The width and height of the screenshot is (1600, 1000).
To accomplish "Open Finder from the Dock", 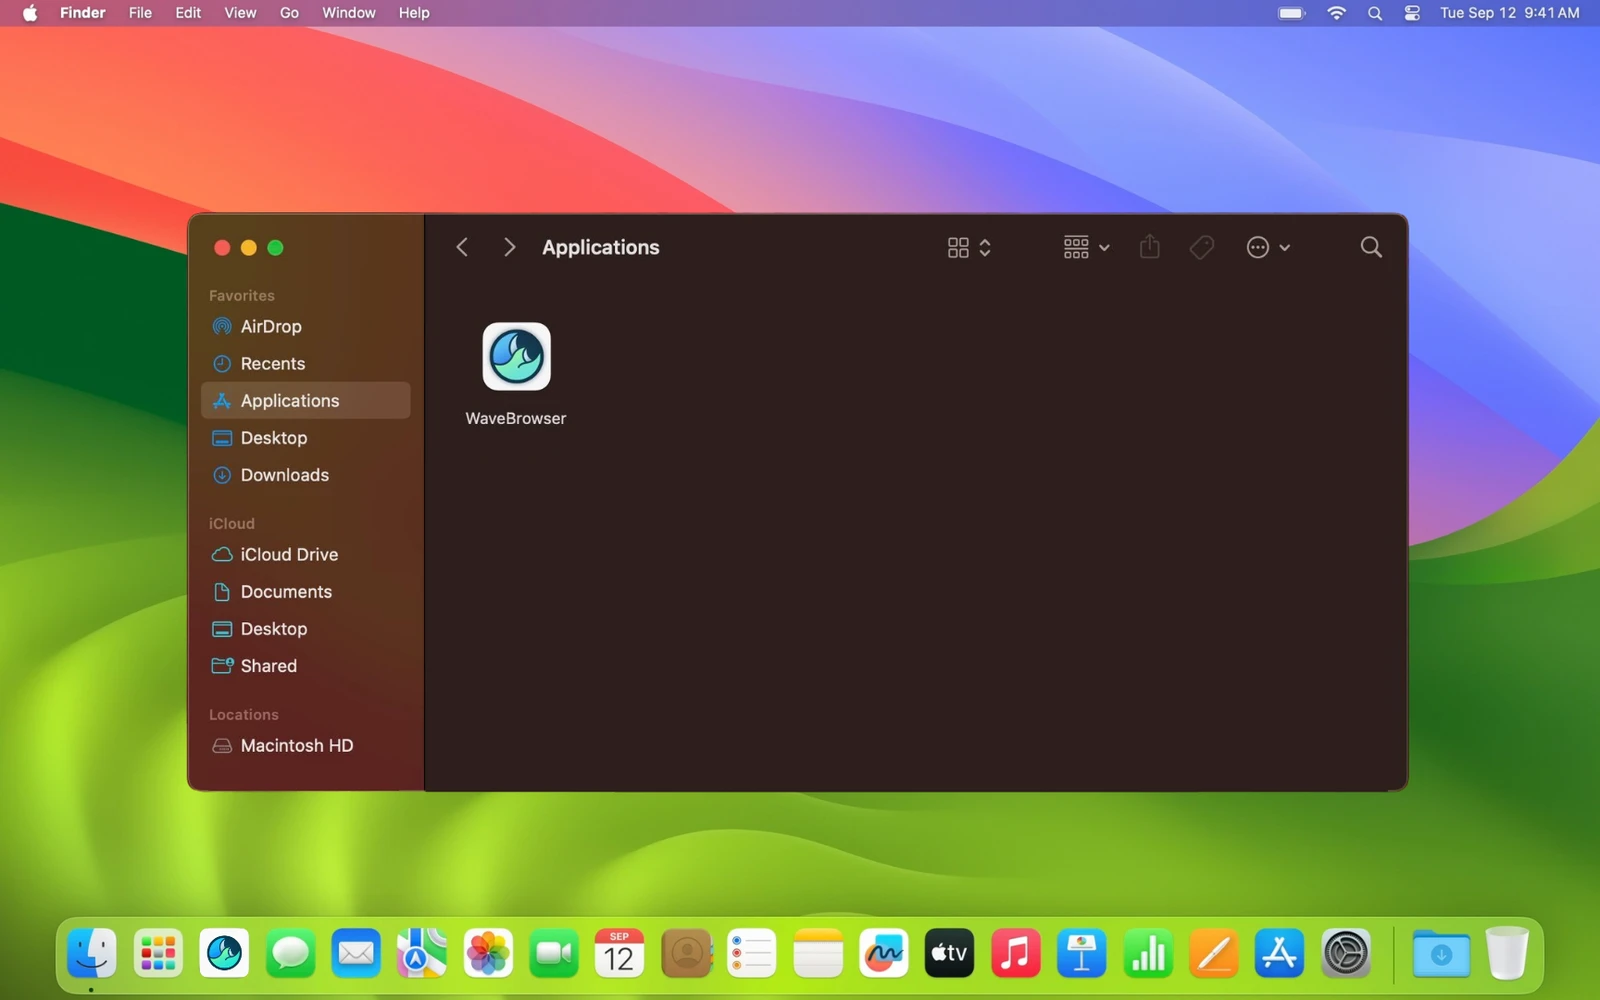I will tap(92, 953).
